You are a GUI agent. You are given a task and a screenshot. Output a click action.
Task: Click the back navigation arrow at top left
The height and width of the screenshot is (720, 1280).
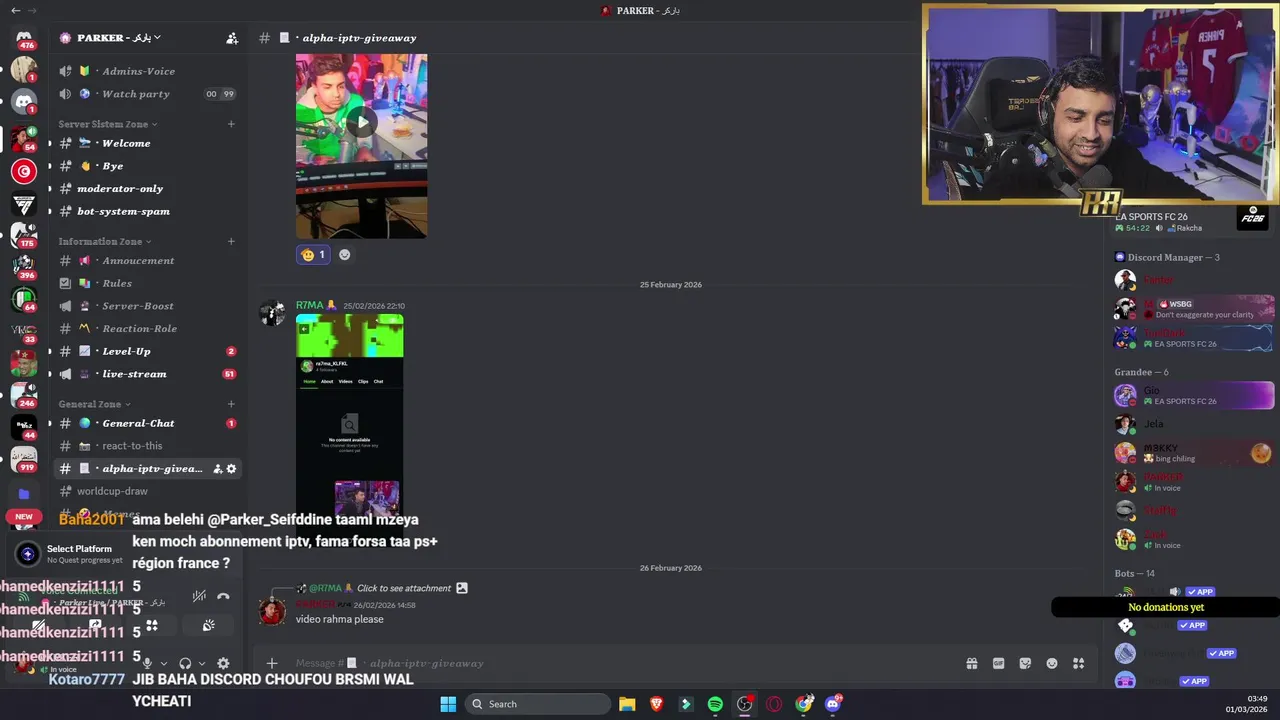(x=15, y=10)
